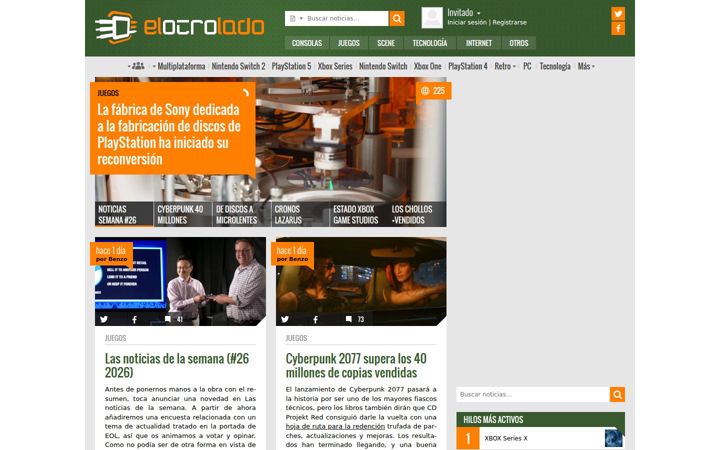
Task: Select ESTADO XBOX GAME STUDIOS carousel tab
Action: (359, 214)
